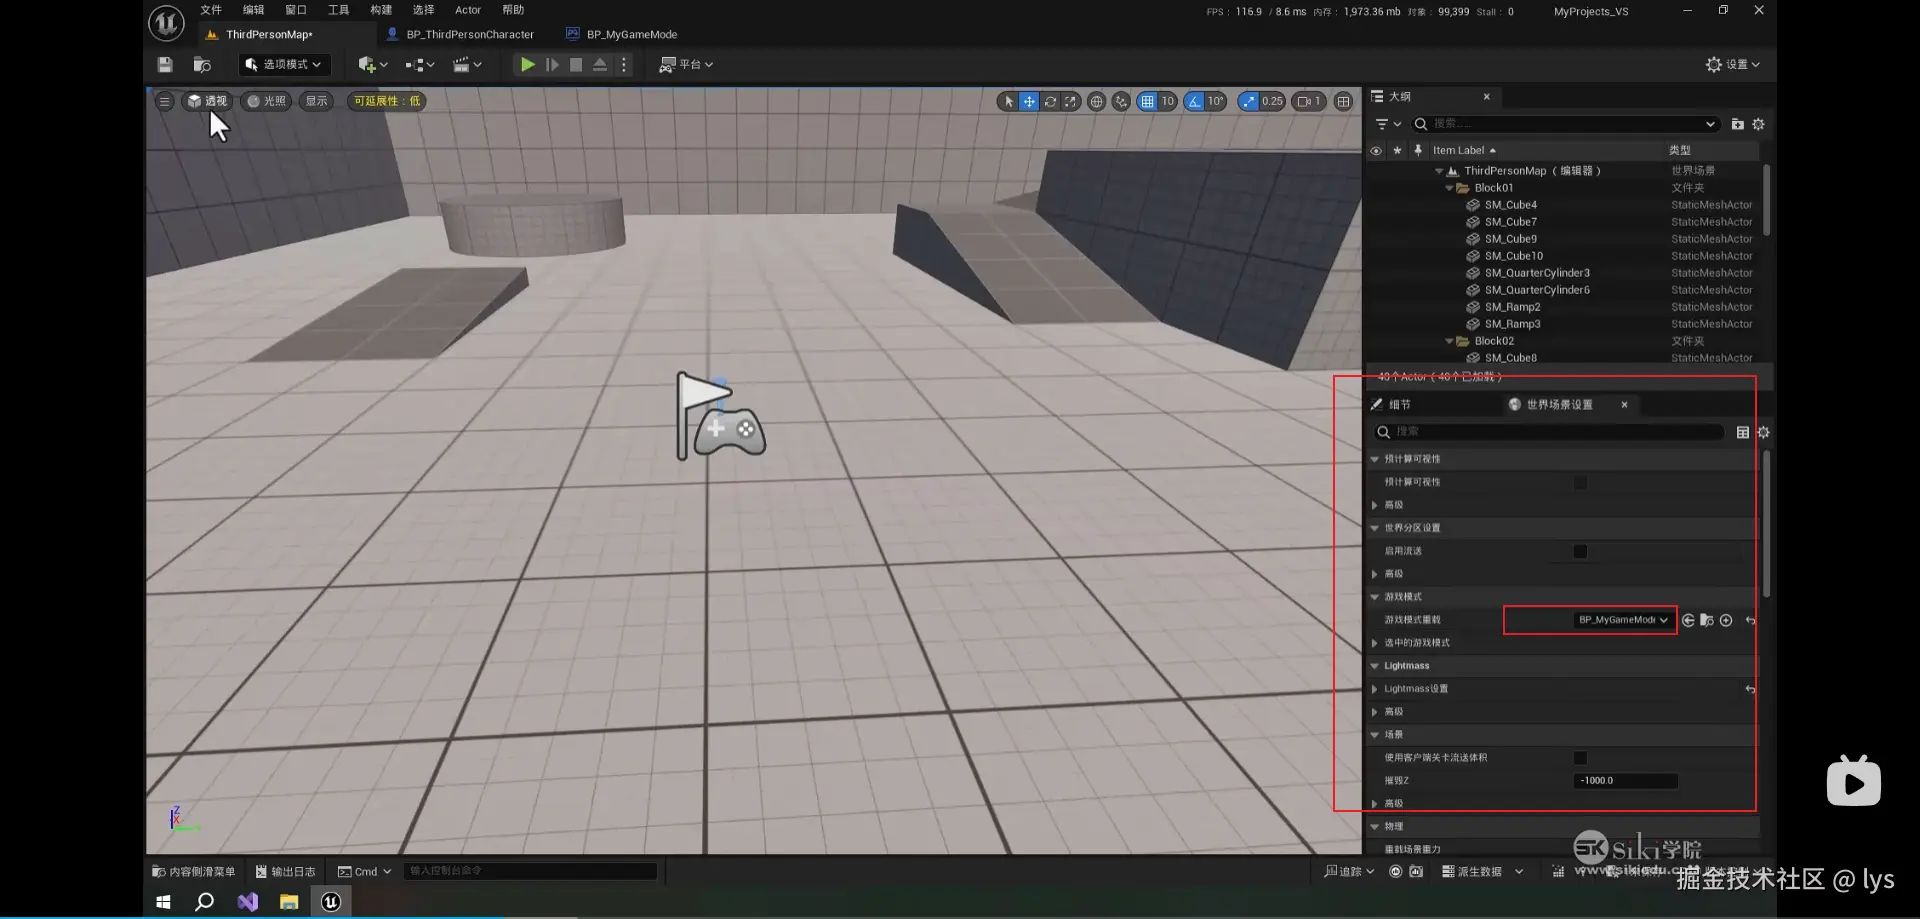Open the 内容侧滑菜单 content drawer
1920x919 pixels.
tap(194, 872)
